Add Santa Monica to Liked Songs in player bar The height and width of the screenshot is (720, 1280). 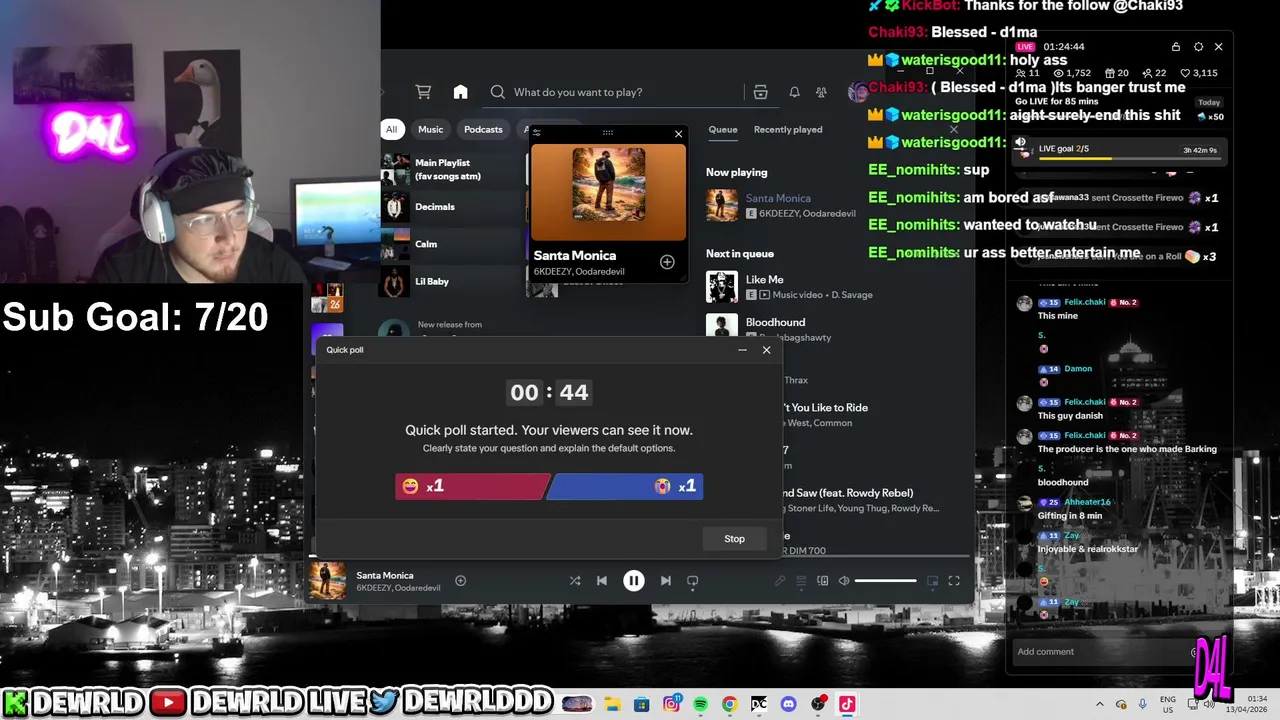coord(460,581)
